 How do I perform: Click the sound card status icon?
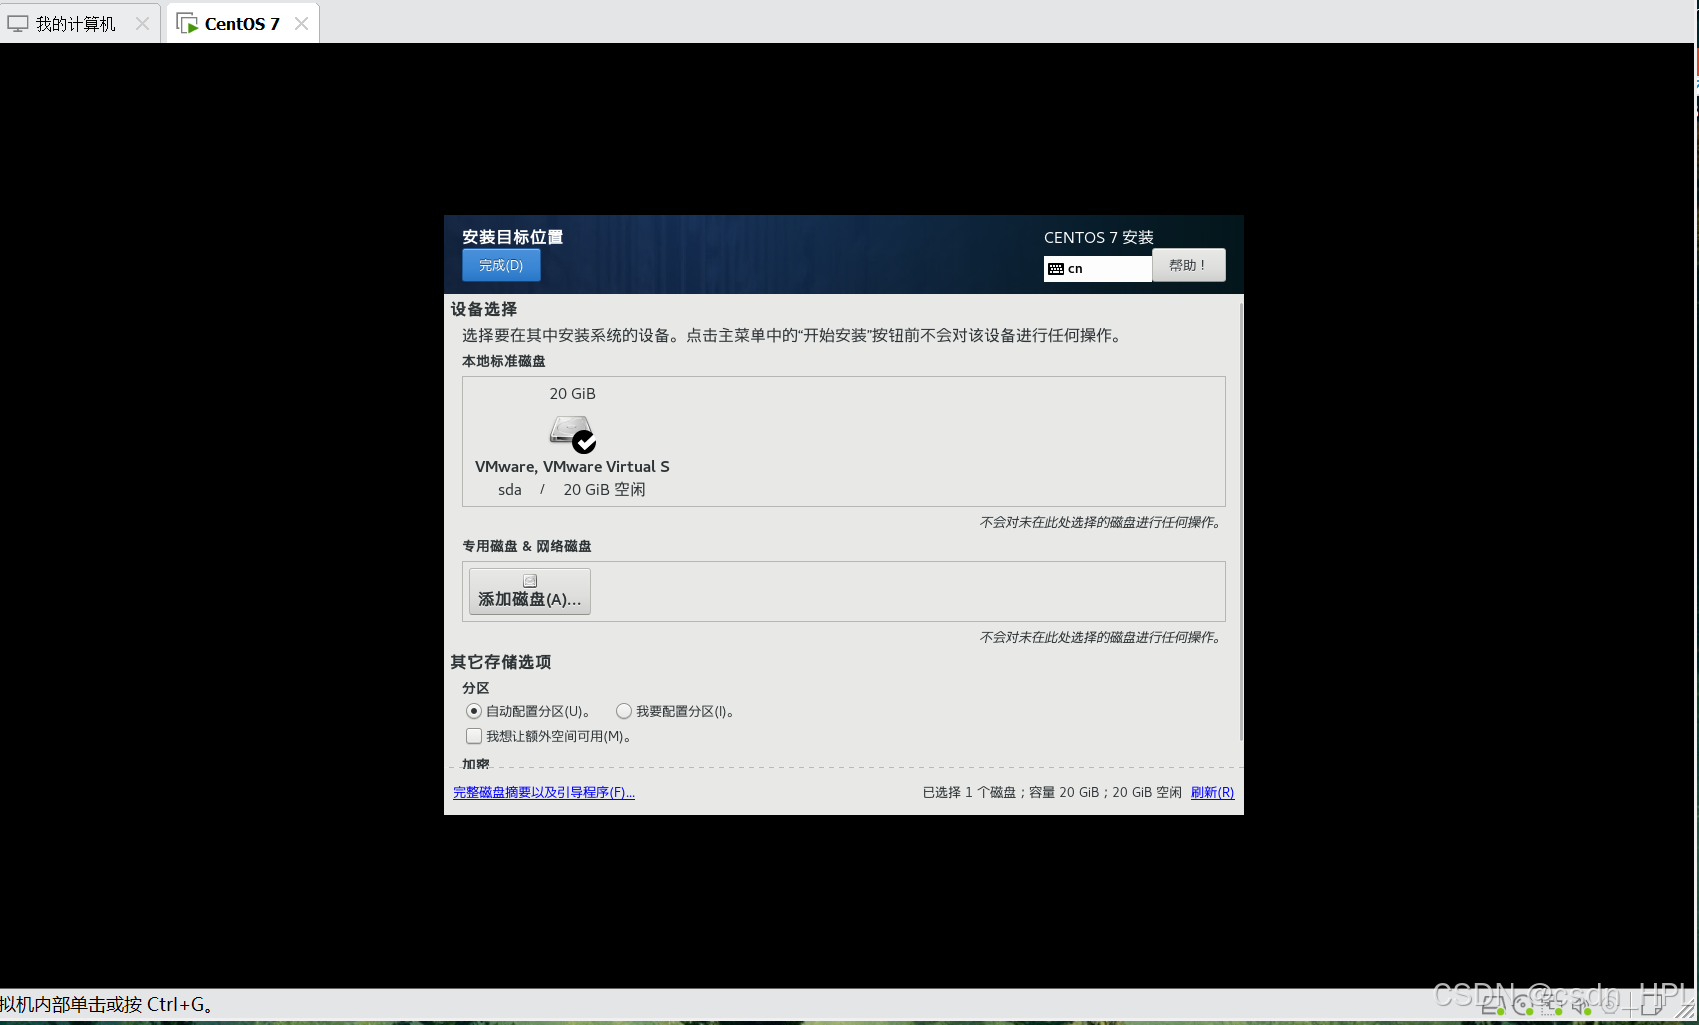[1581, 1005]
